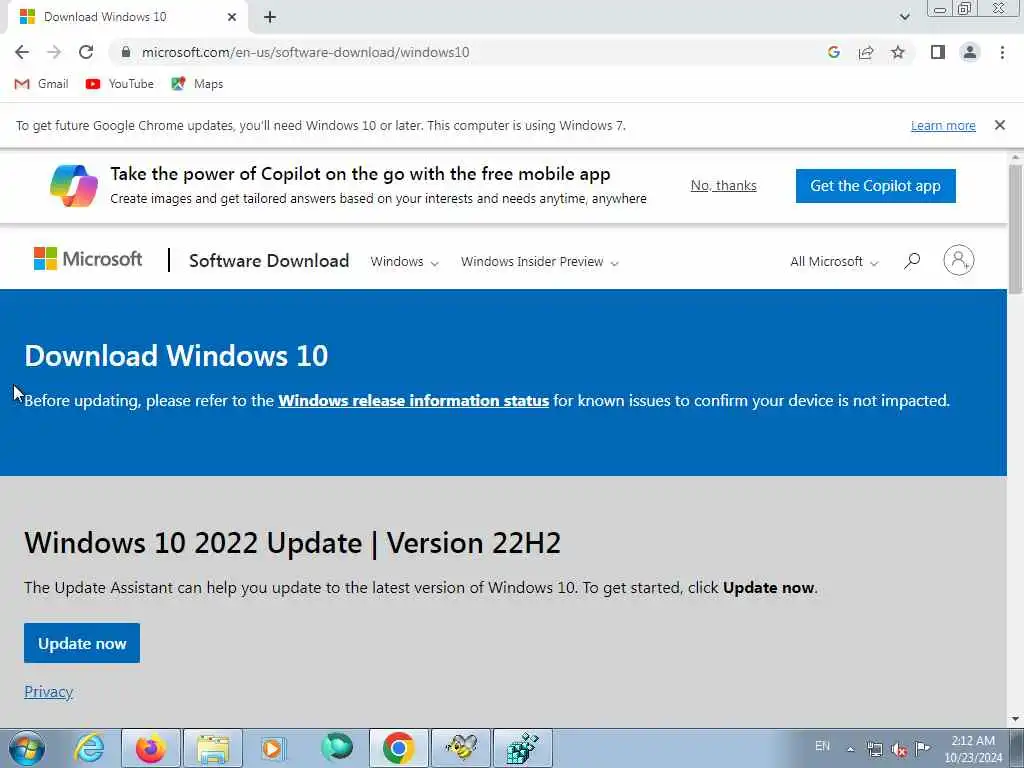The image size is (1024, 768).
Task: Open the green swirl app in taskbar
Action: [x=337, y=747]
